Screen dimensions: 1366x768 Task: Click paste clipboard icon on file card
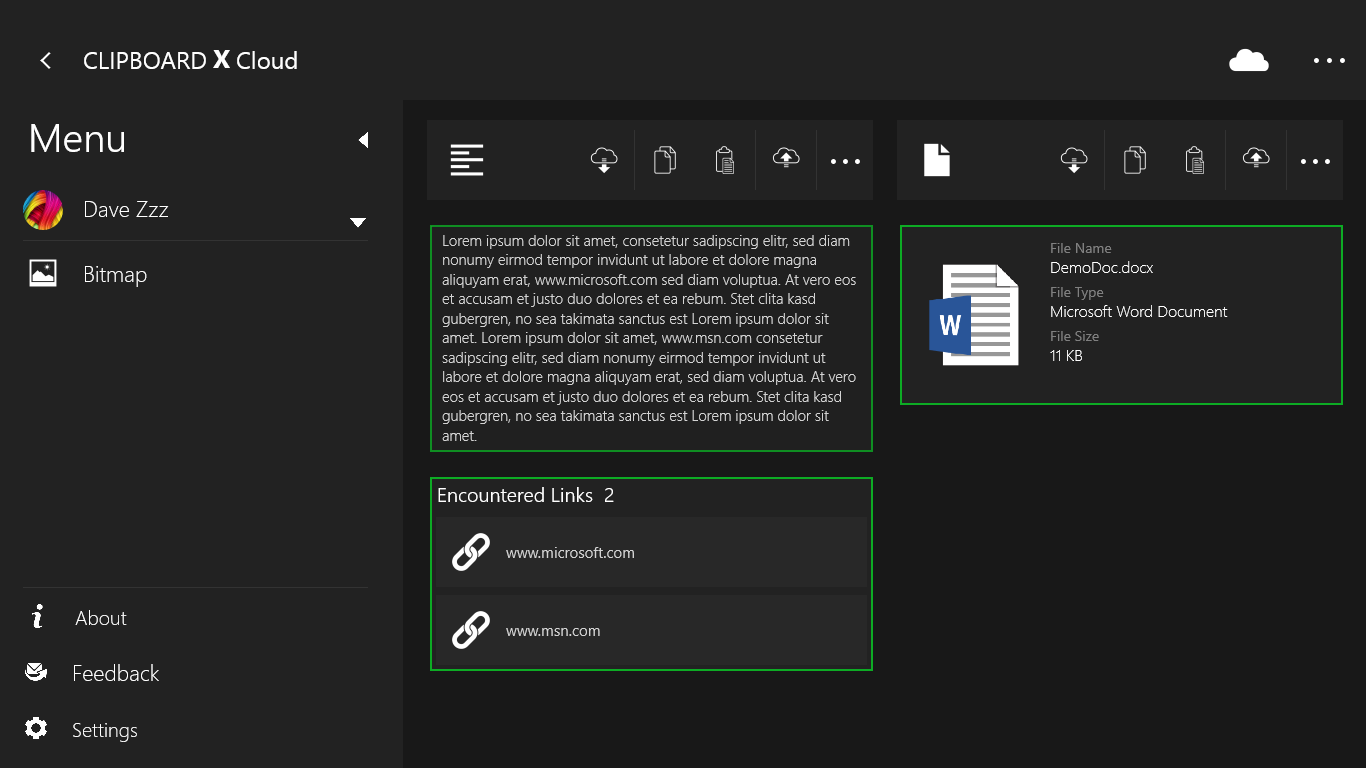tap(1195, 160)
